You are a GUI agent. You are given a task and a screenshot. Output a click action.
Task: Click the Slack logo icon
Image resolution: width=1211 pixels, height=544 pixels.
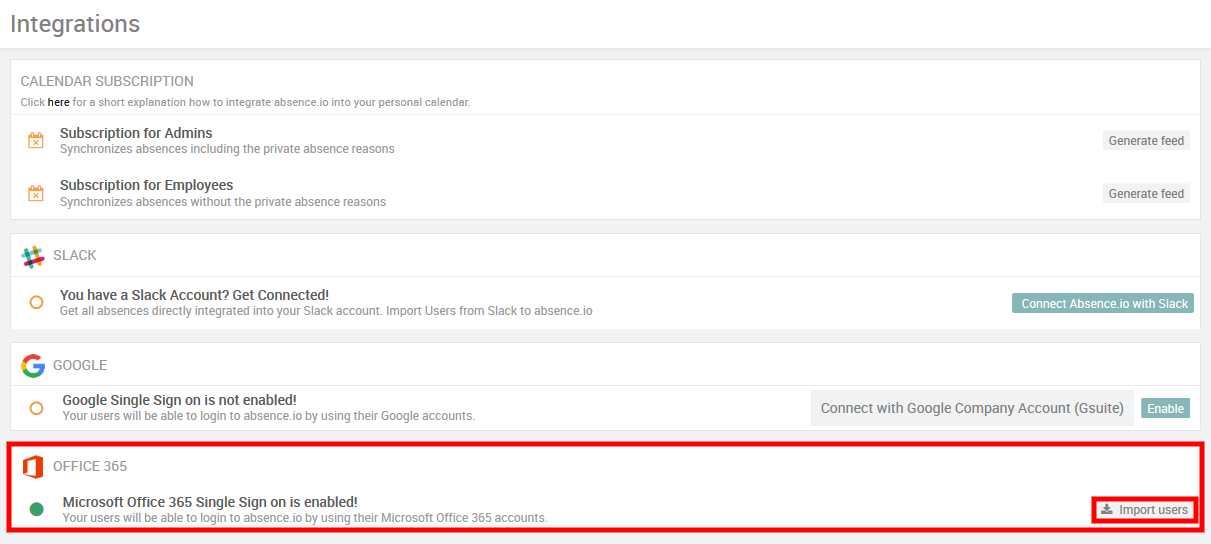[34, 256]
